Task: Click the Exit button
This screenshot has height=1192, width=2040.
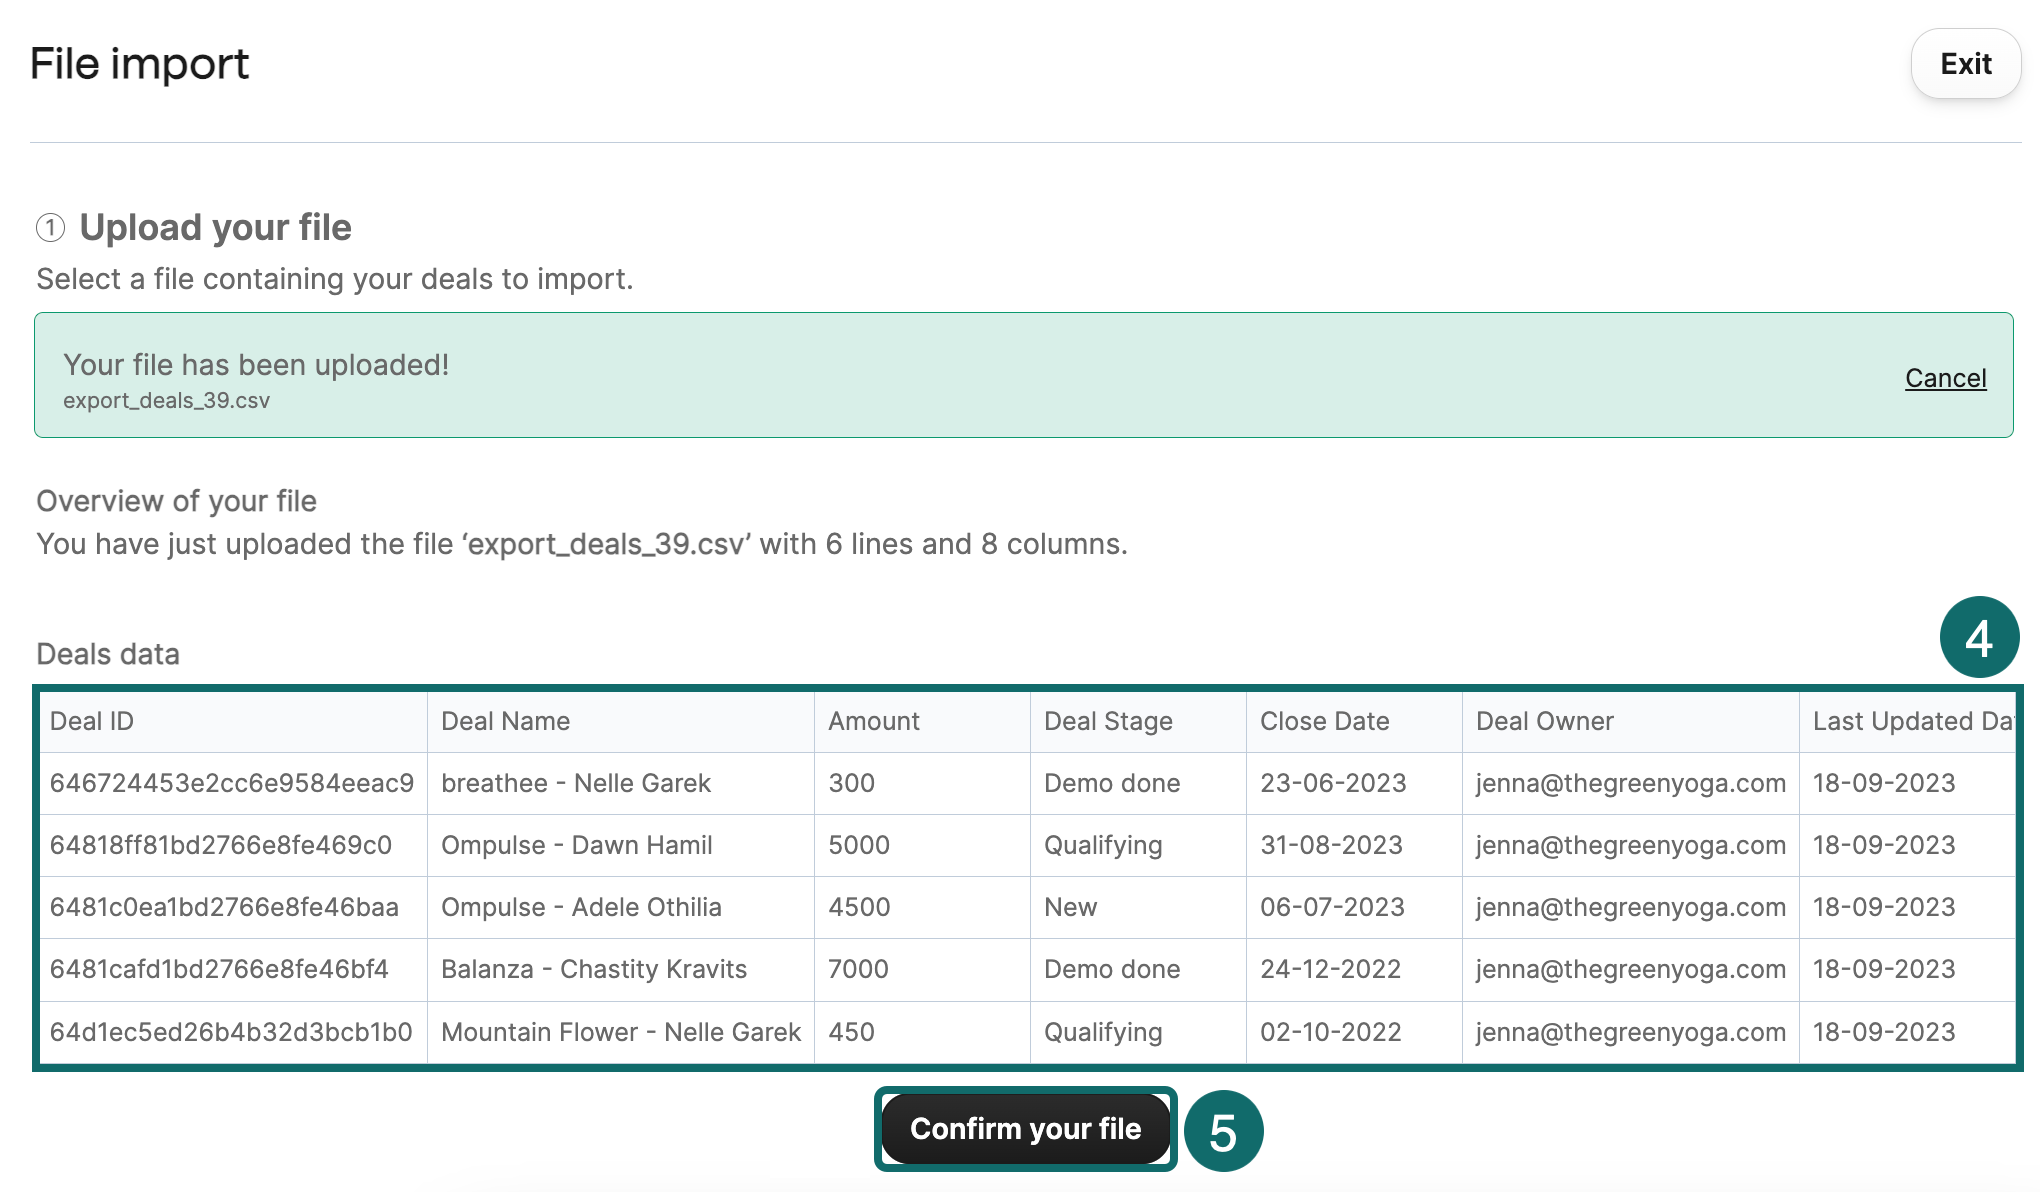Action: coord(1964,63)
